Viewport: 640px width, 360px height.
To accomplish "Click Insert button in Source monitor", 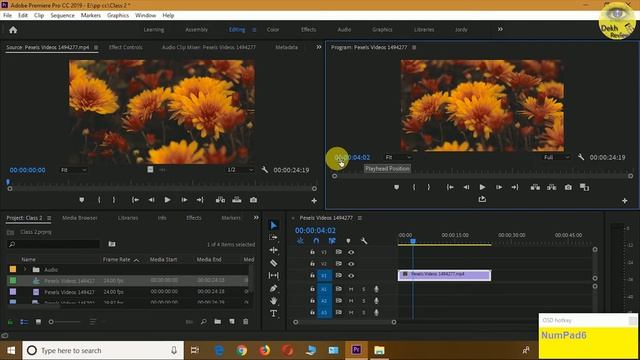I will pos(220,200).
